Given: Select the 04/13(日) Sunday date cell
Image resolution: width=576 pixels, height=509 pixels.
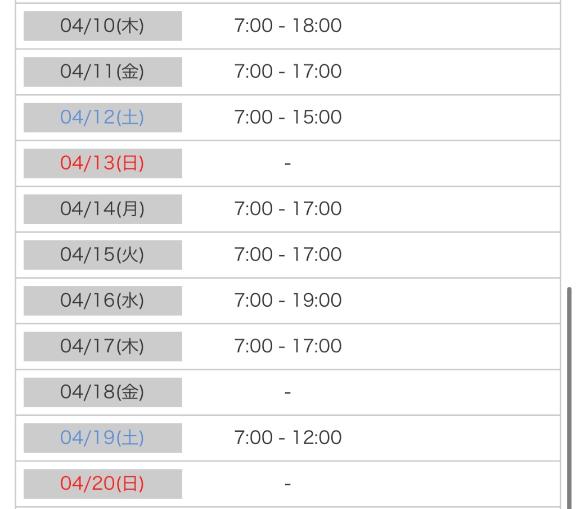Looking at the screenshot, I should click(103, 163).
